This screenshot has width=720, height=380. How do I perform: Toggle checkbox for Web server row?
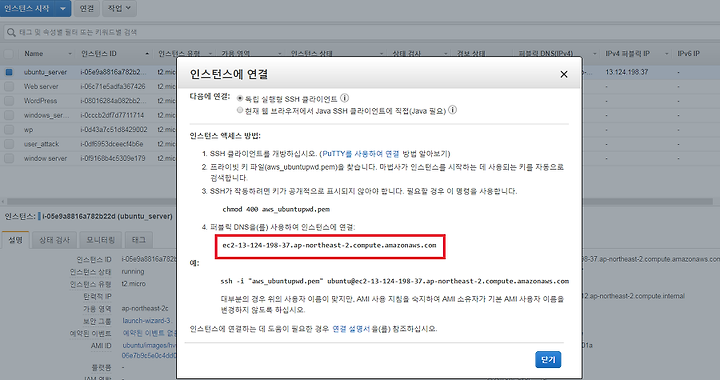pos(9,86)
